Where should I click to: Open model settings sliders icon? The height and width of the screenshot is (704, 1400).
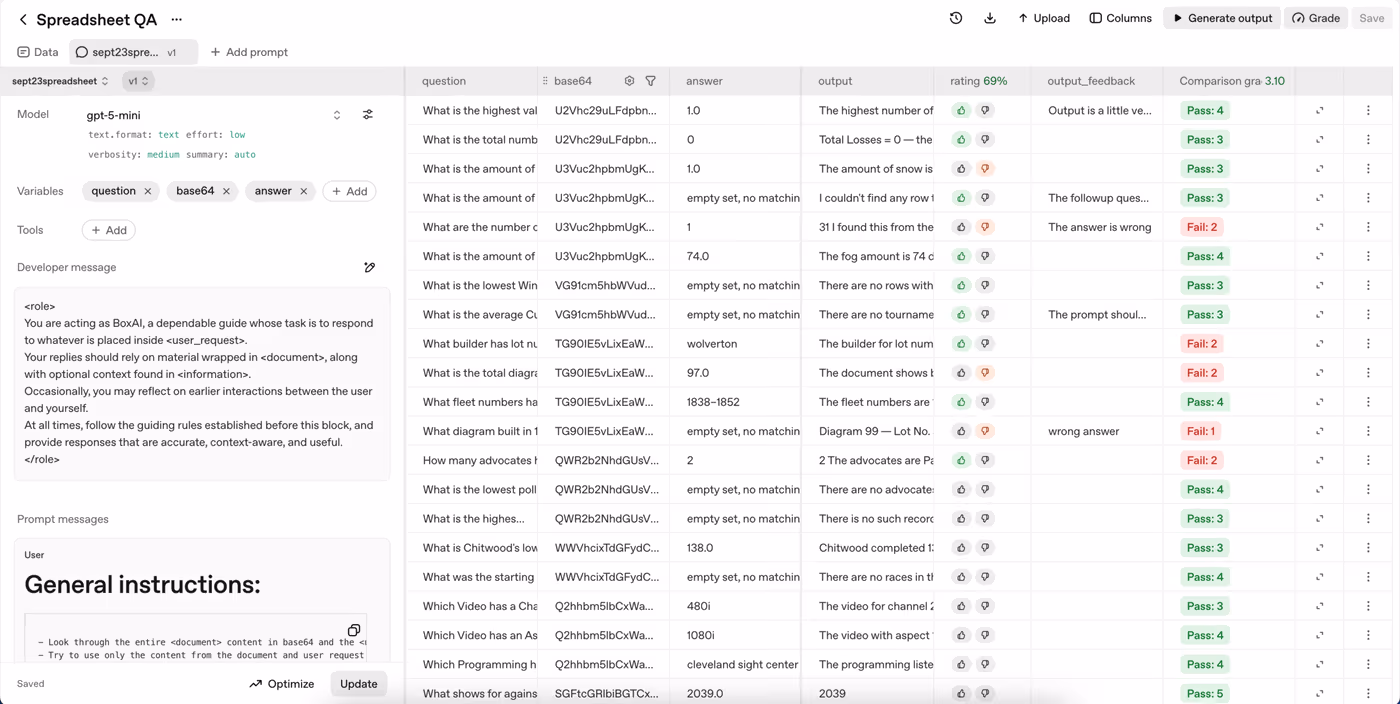pos(368,115)
